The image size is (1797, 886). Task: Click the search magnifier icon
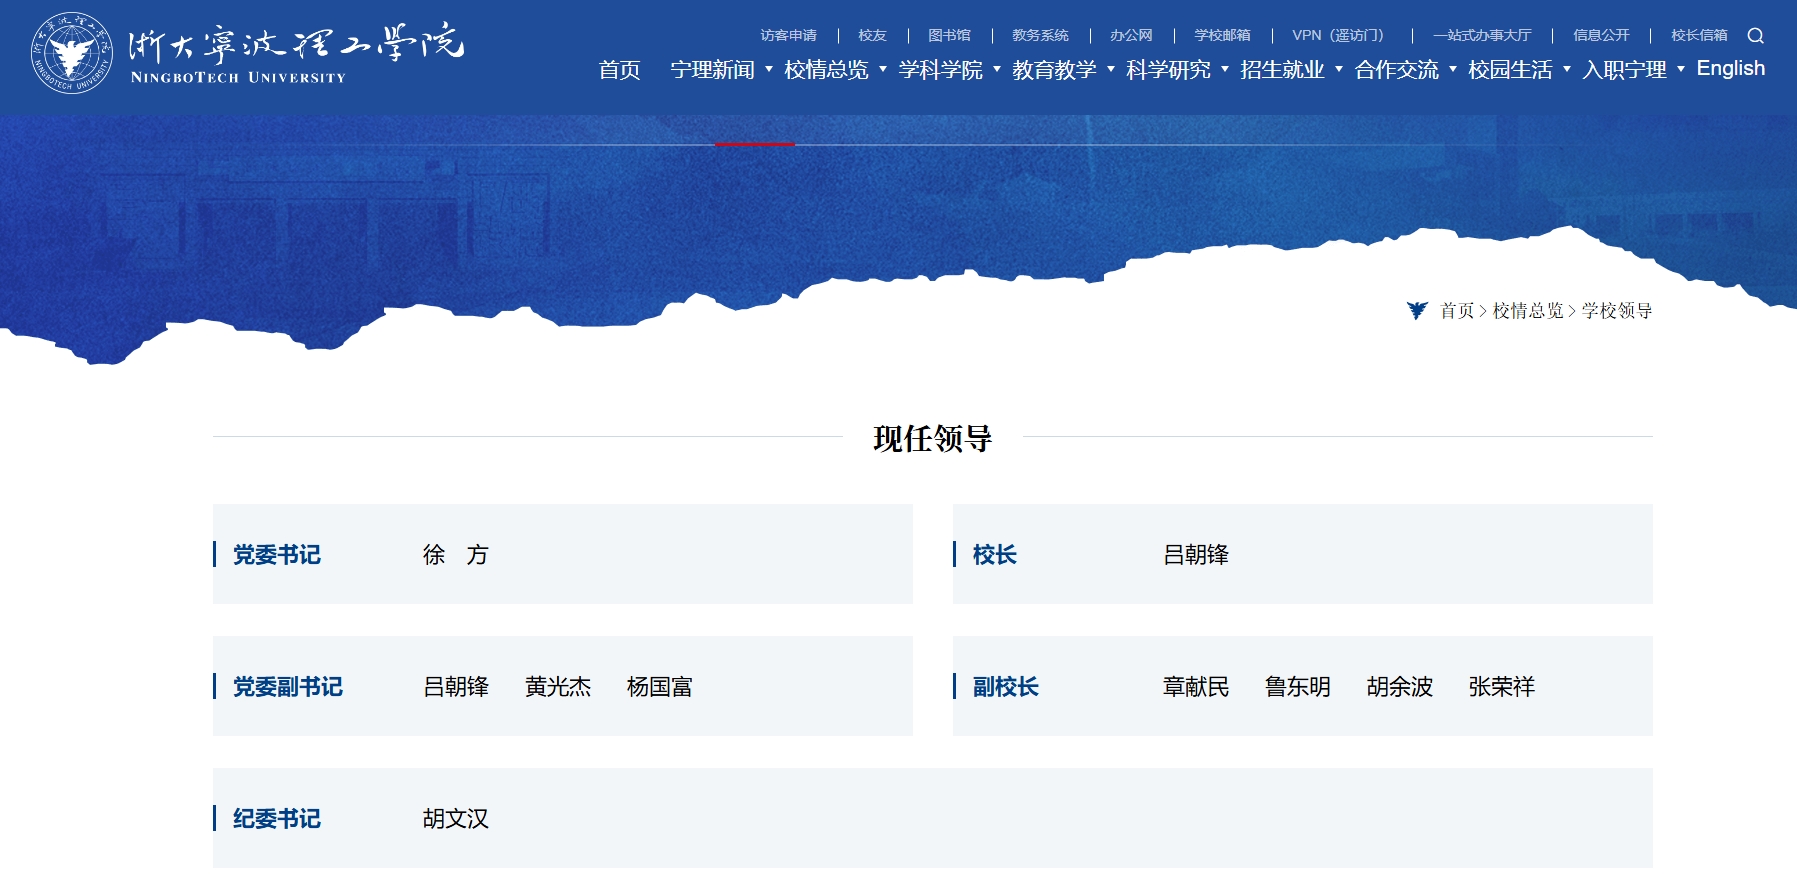1755,36
